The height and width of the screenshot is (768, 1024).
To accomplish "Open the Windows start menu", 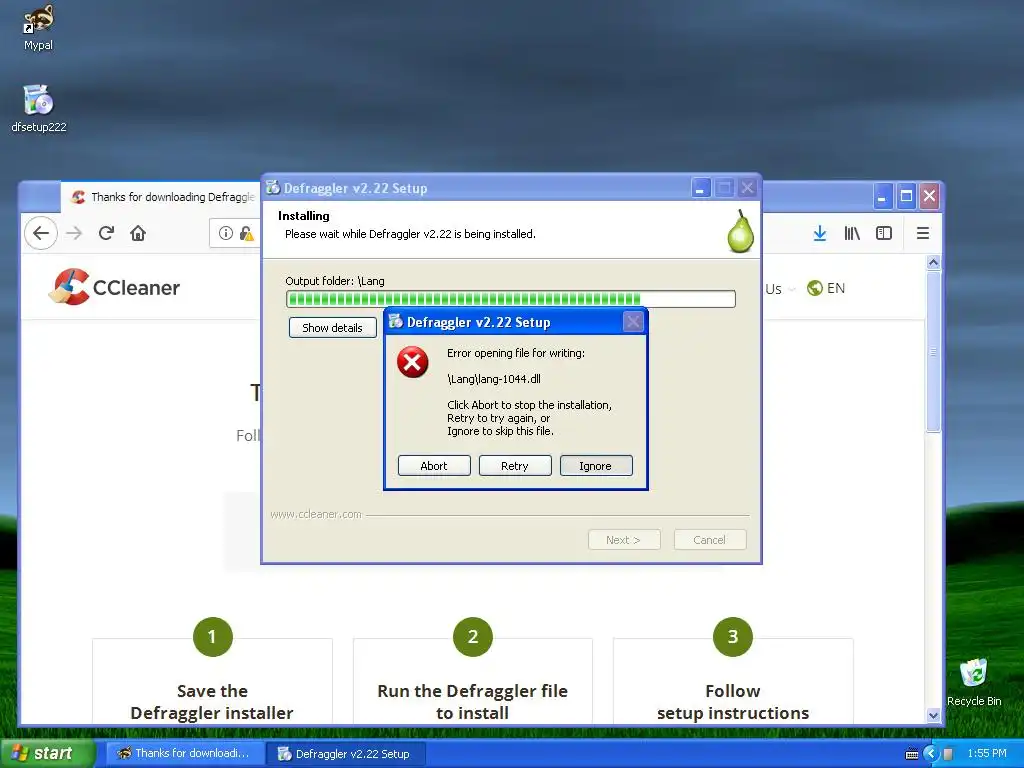I will click(46, 753).
